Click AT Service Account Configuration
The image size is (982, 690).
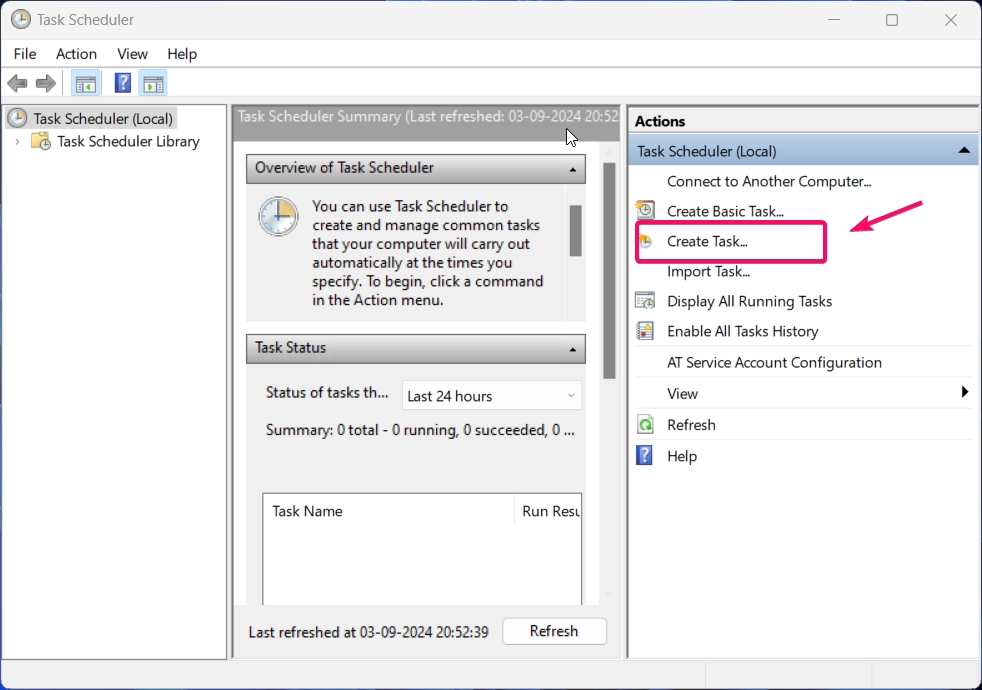pyautogui.click(x=774, y=363)
